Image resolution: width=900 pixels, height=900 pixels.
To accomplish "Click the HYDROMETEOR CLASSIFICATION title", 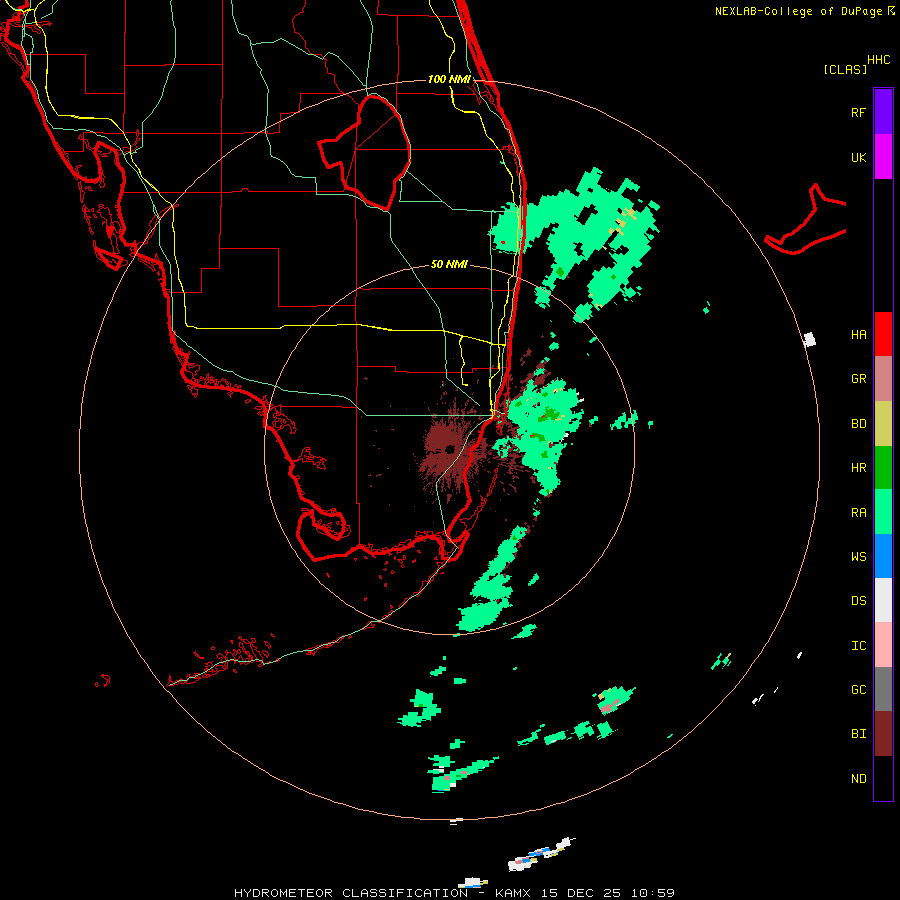I will (x=351, y=893).
